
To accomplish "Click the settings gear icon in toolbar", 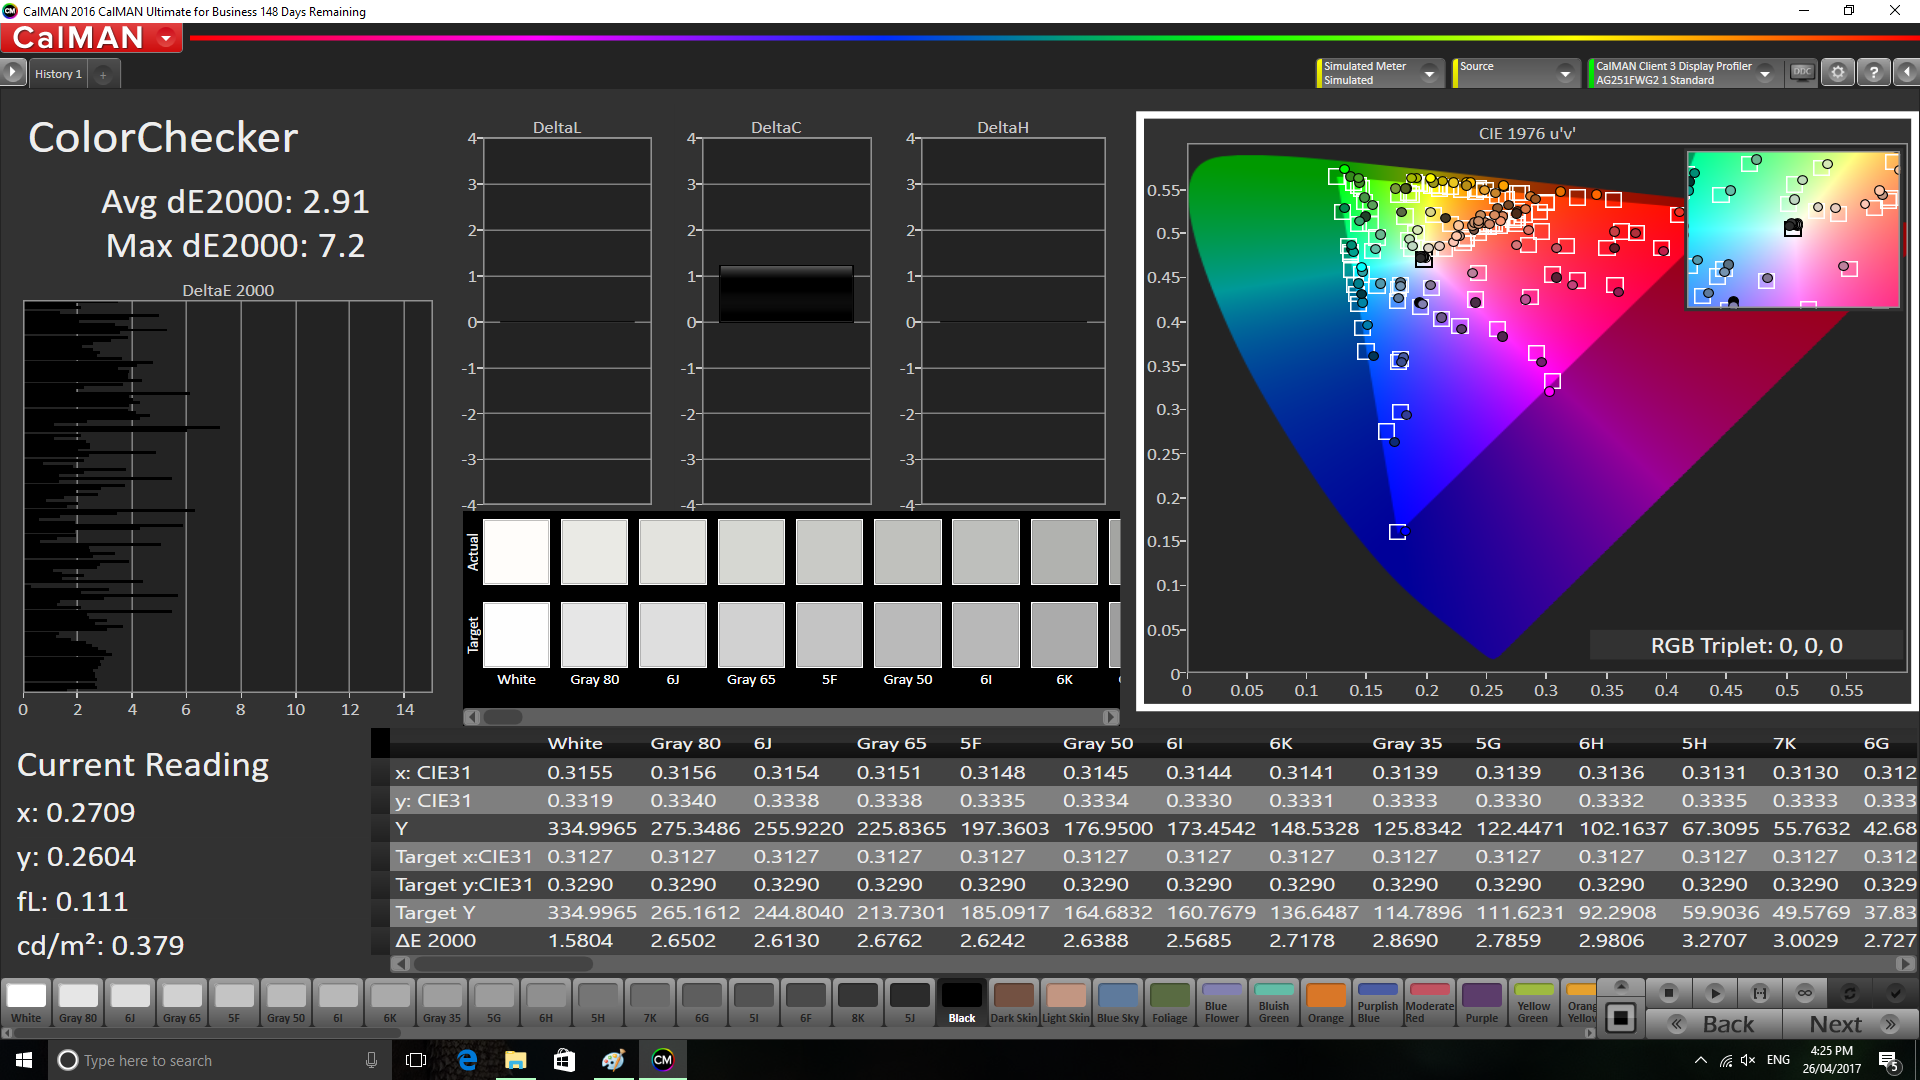I will pyautogui.click(x=1838, y=74).
